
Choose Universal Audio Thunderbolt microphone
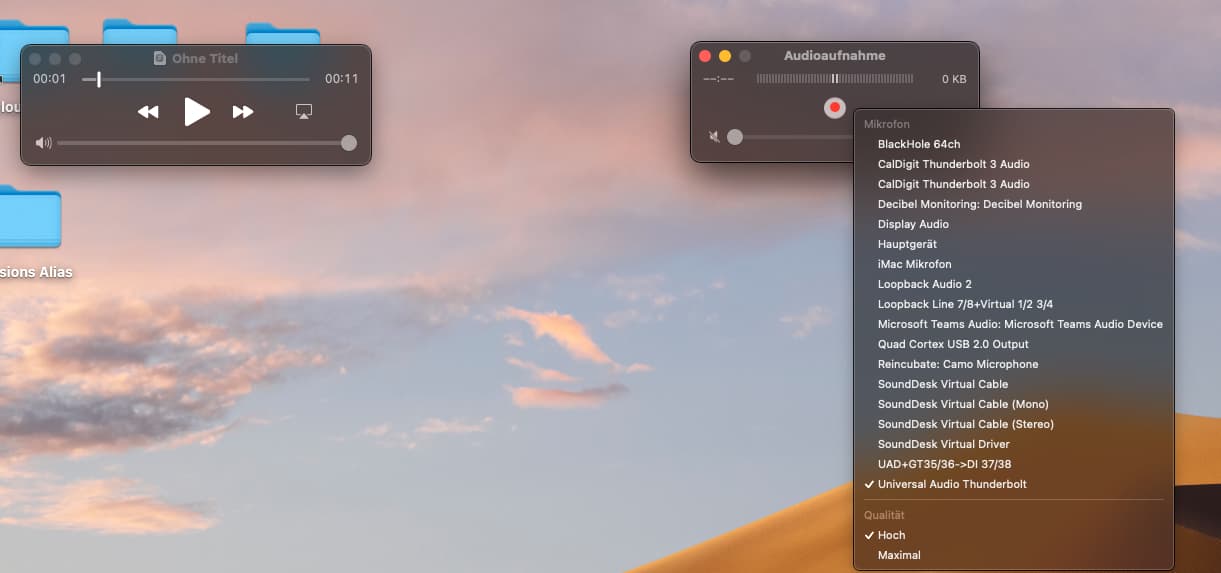click(951, 484)
